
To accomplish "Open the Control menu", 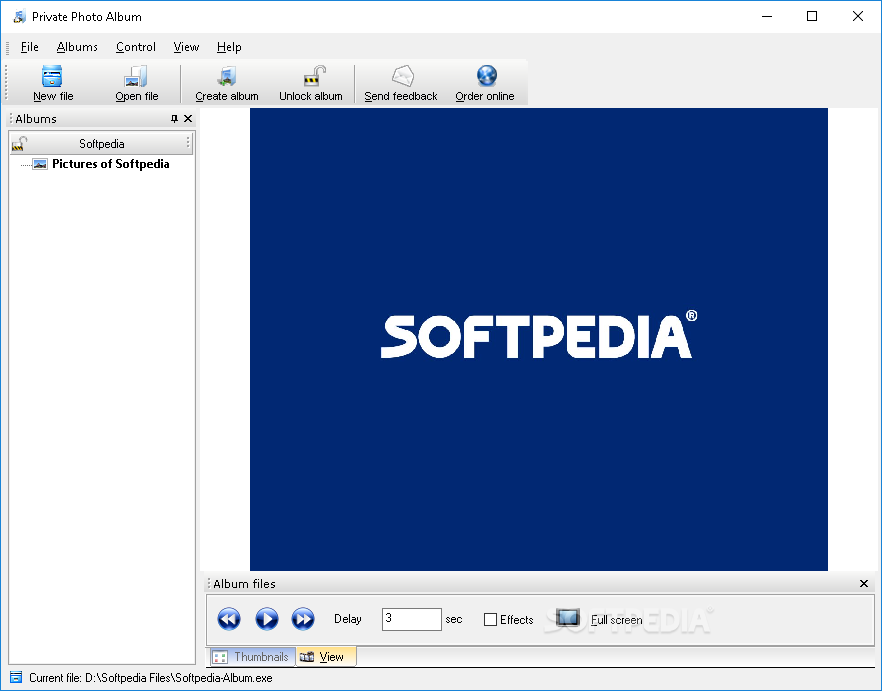I will click(136, 47).
